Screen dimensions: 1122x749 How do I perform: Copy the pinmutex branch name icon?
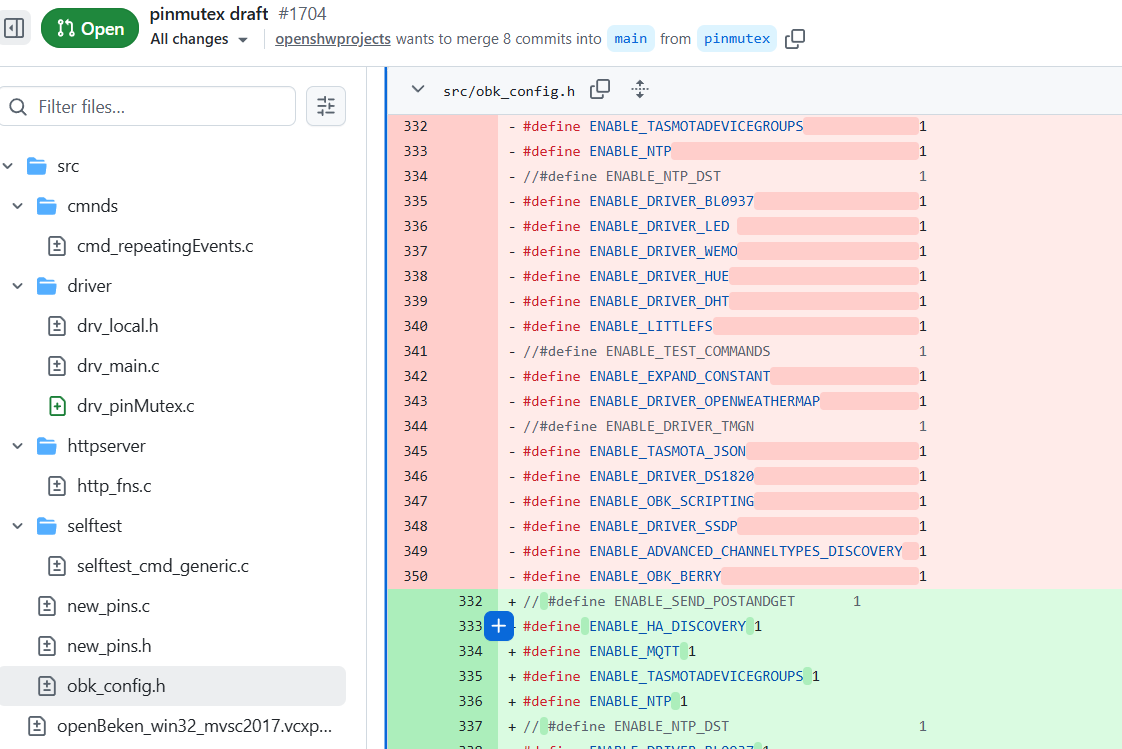[795, 39]
